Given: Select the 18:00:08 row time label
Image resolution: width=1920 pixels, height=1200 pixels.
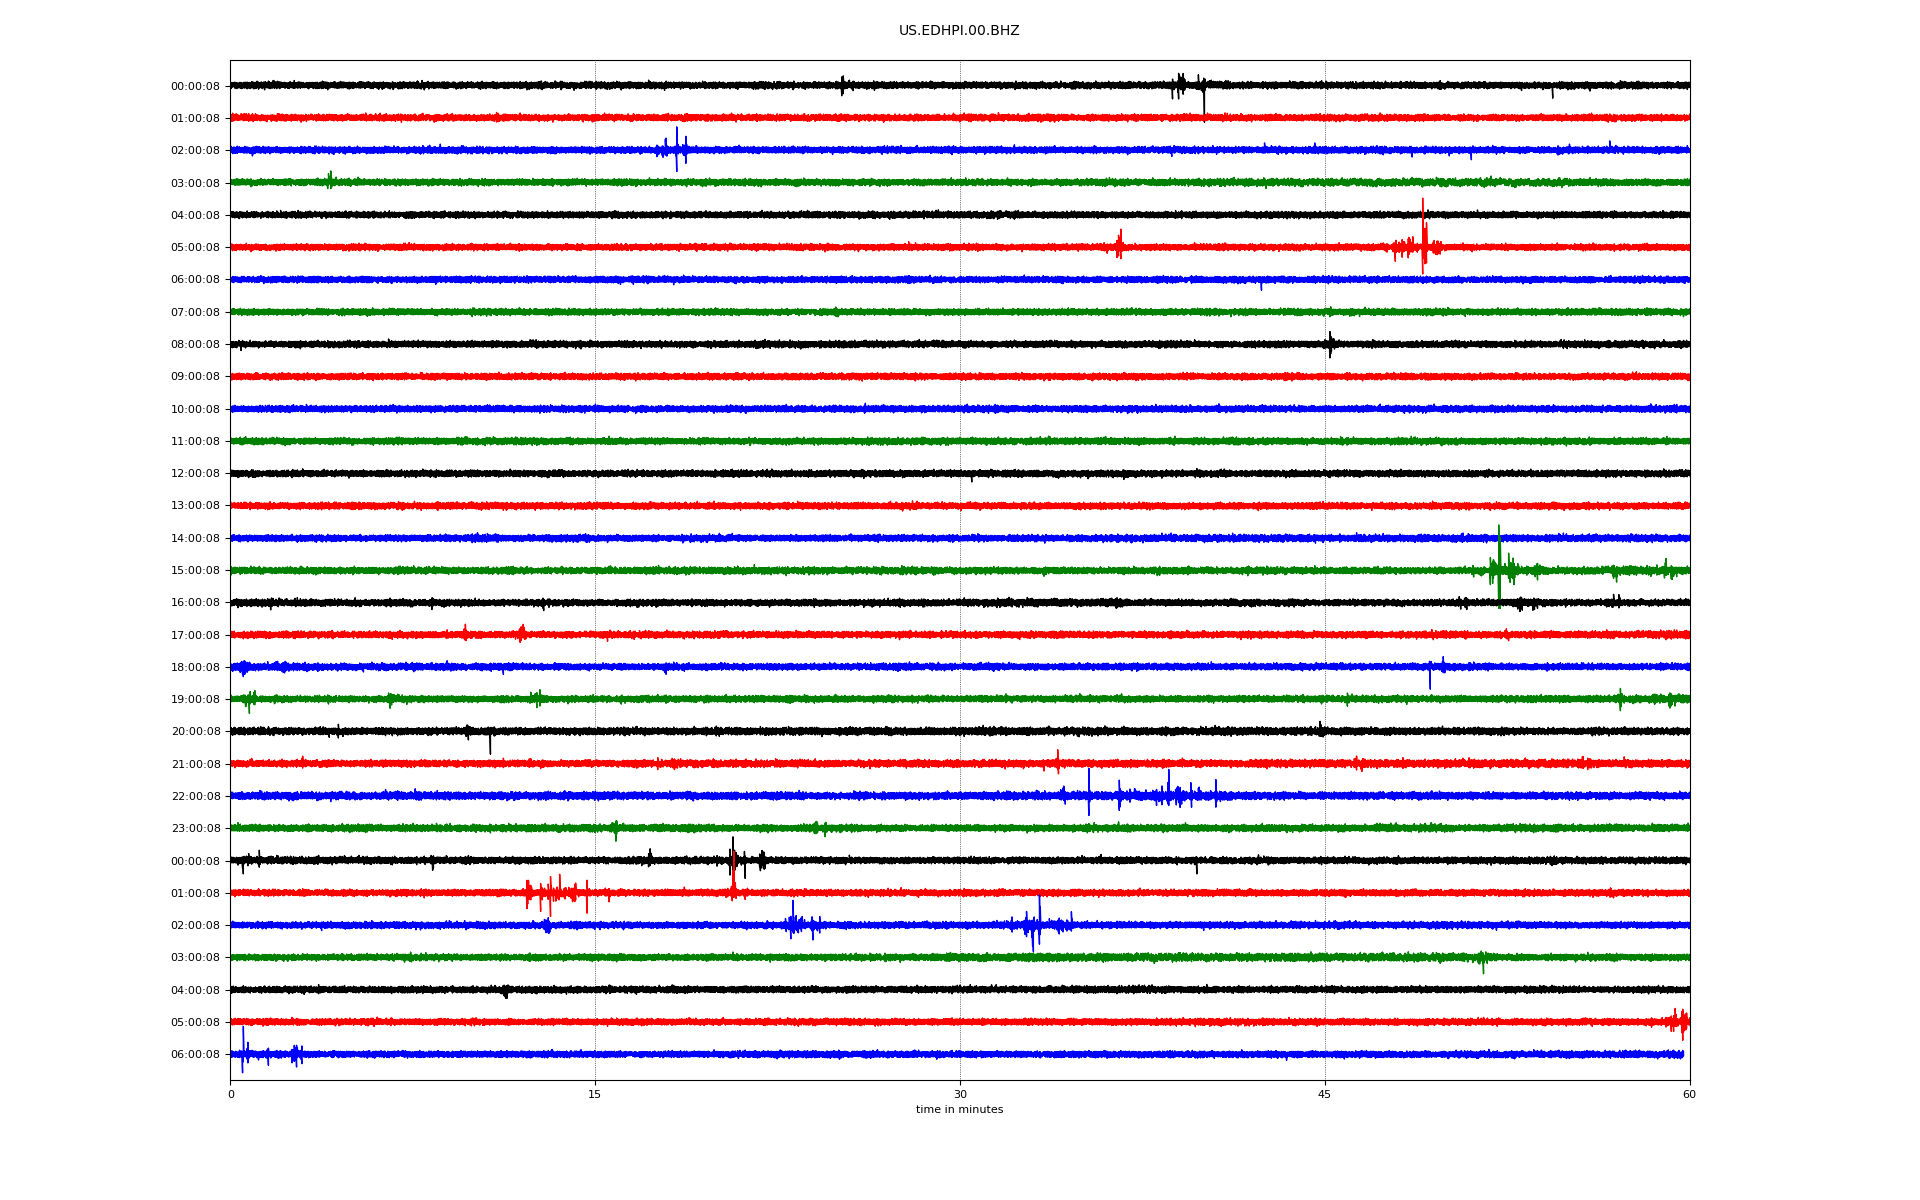Looking at the screenshot, I should [x=195, y=668].
